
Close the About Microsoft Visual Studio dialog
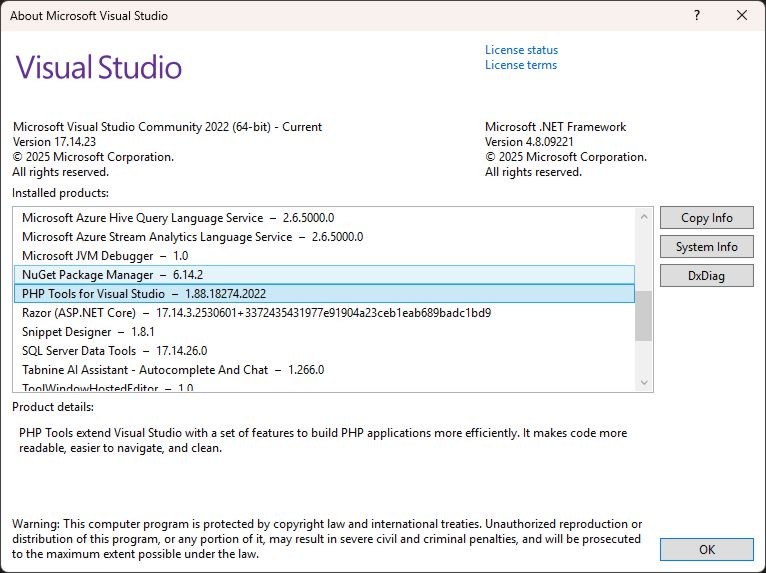pos(741,16)
